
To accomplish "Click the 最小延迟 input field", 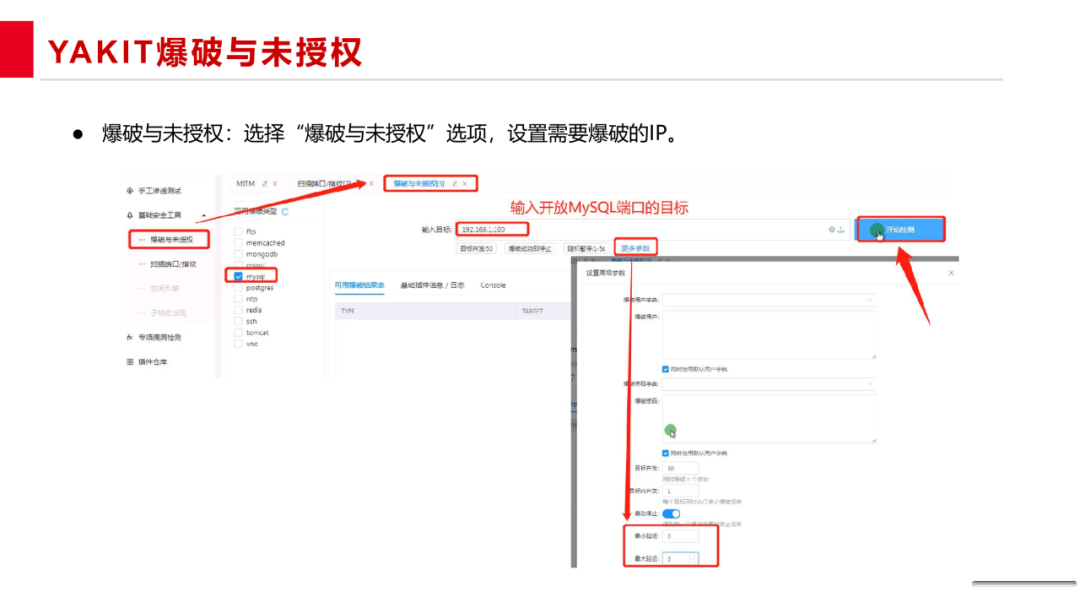I will (681, 536).
